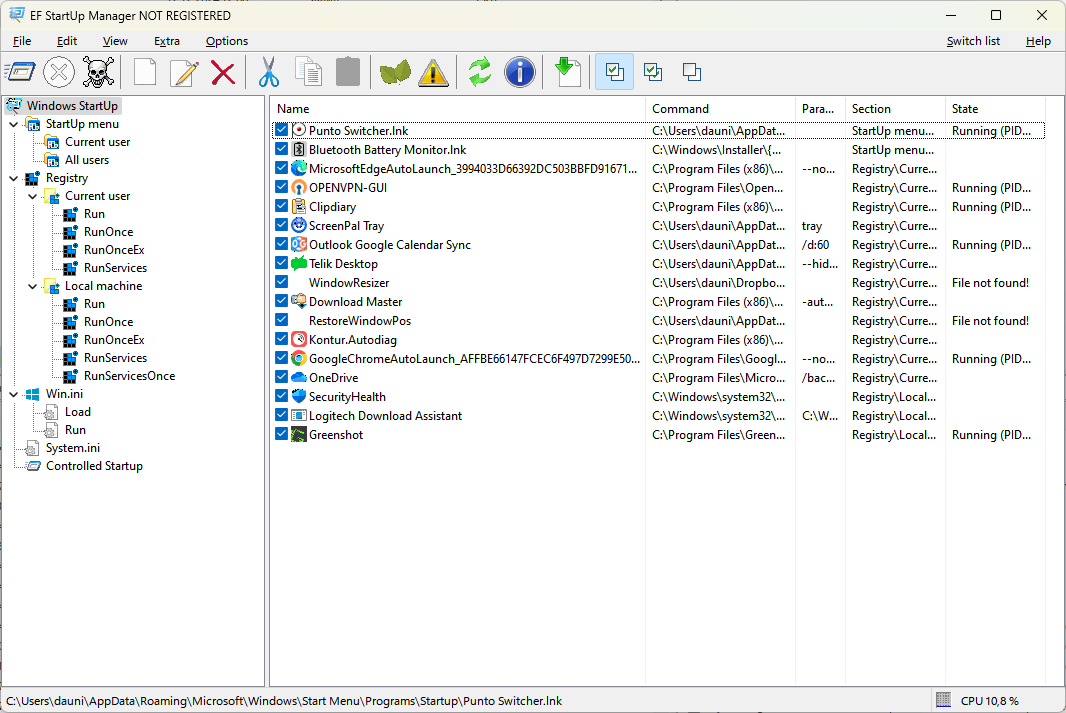Screen dimensions: 1066x713
Task: Open the Help menu
Action: 1038,41
